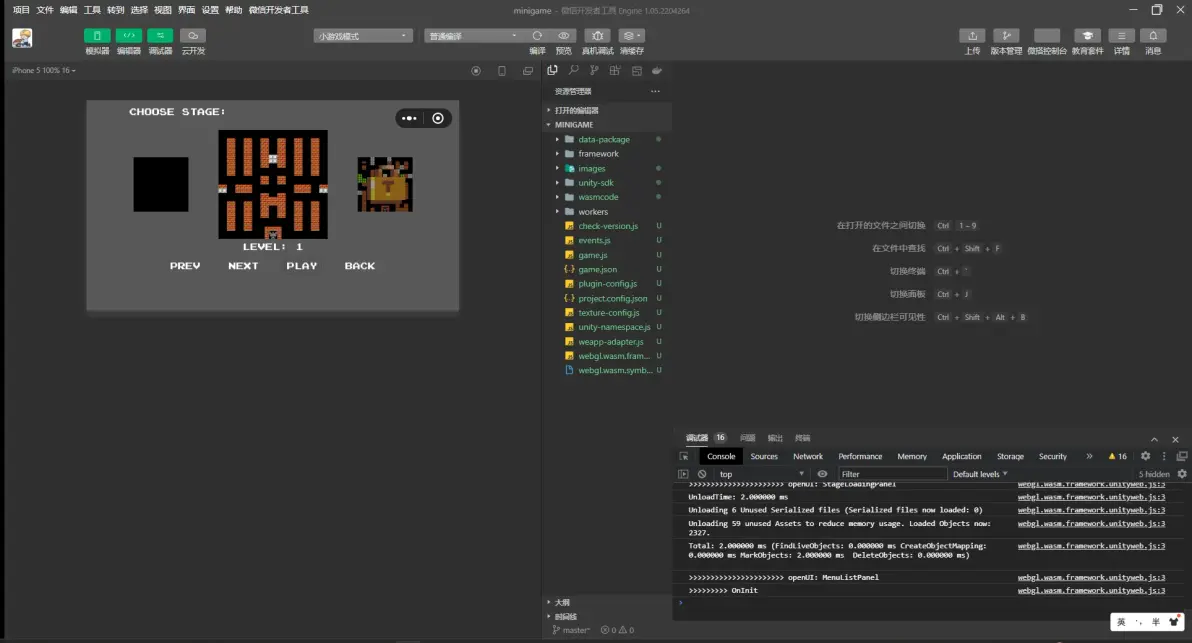Open the 资源管理器 more options ellipsis

pyautogui.click(x=655, y=91)
